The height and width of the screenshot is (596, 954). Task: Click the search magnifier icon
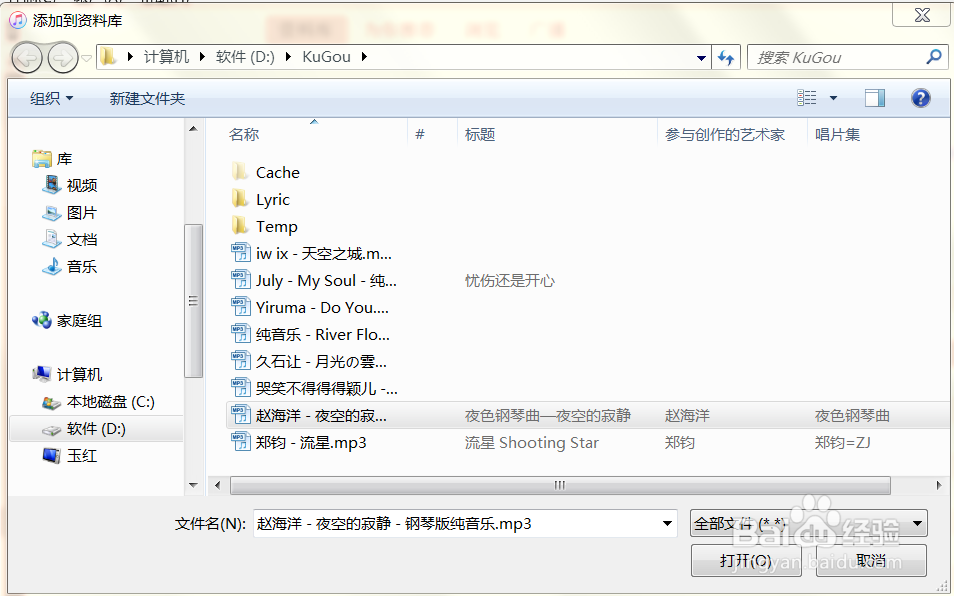click(x=933, y=57)
